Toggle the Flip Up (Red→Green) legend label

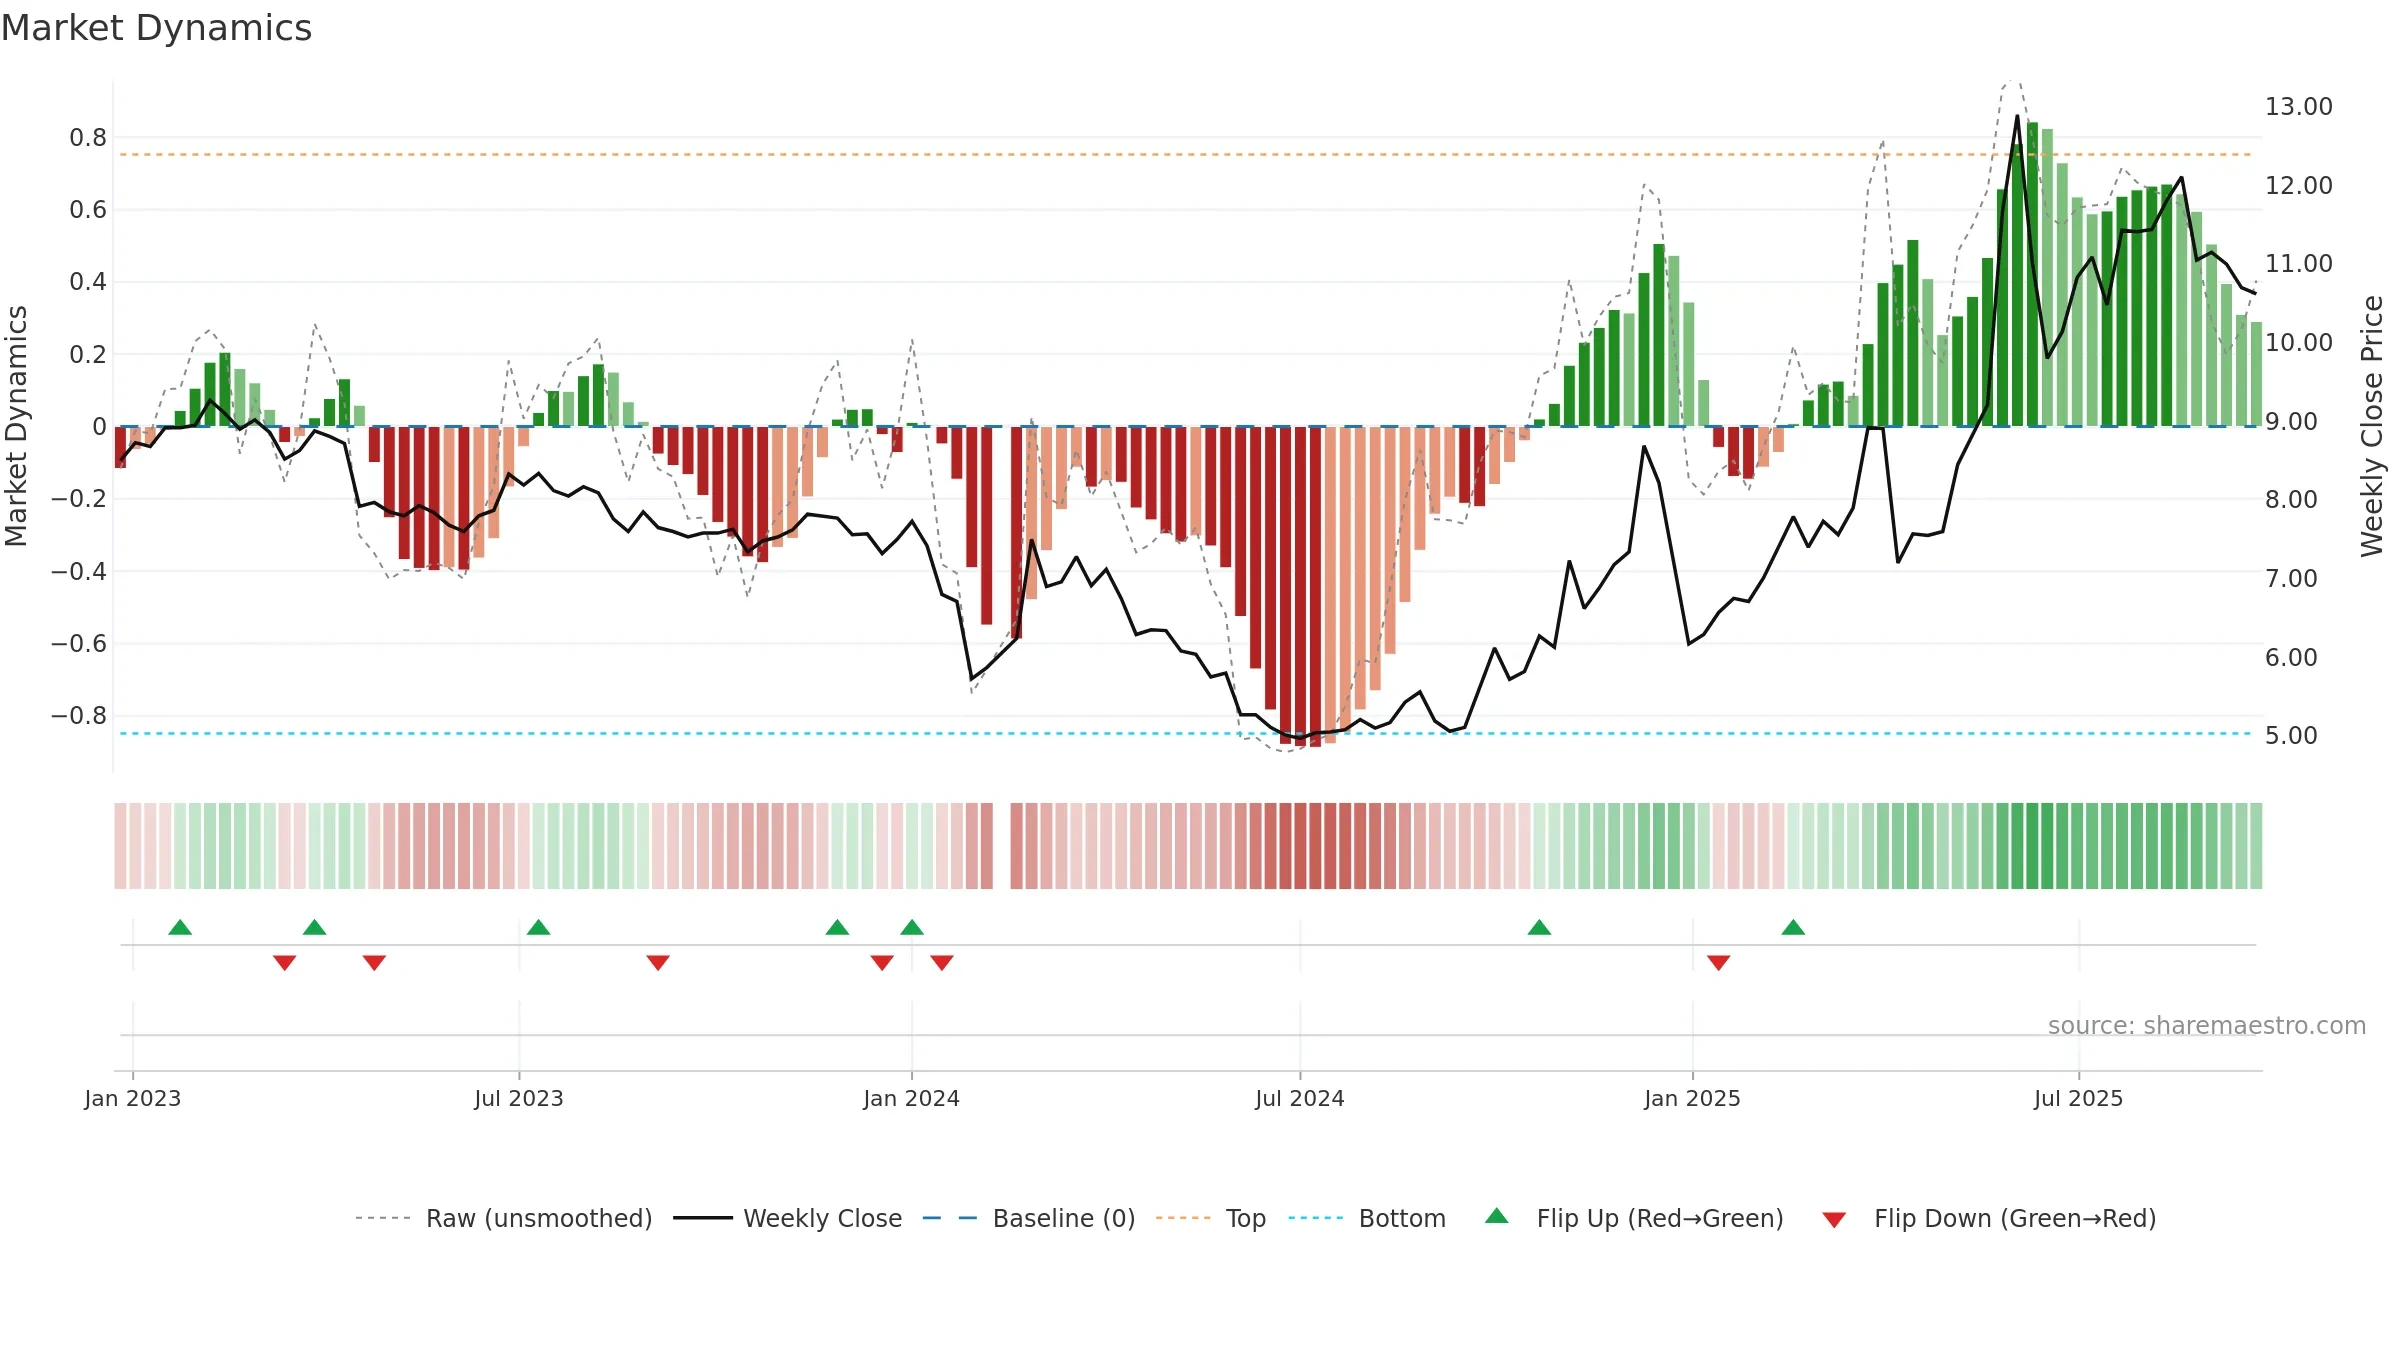pyautogui.click(x=1660, y=1218)
